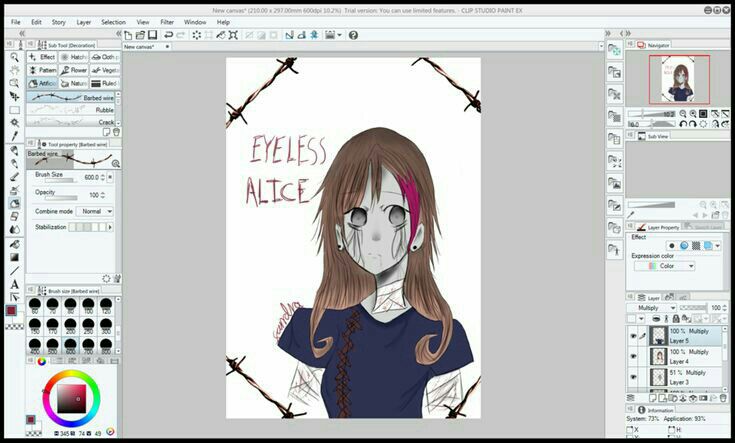The image size is (735, 443).
Task: Select the Straight line figure tool
Action: [14, 269]
